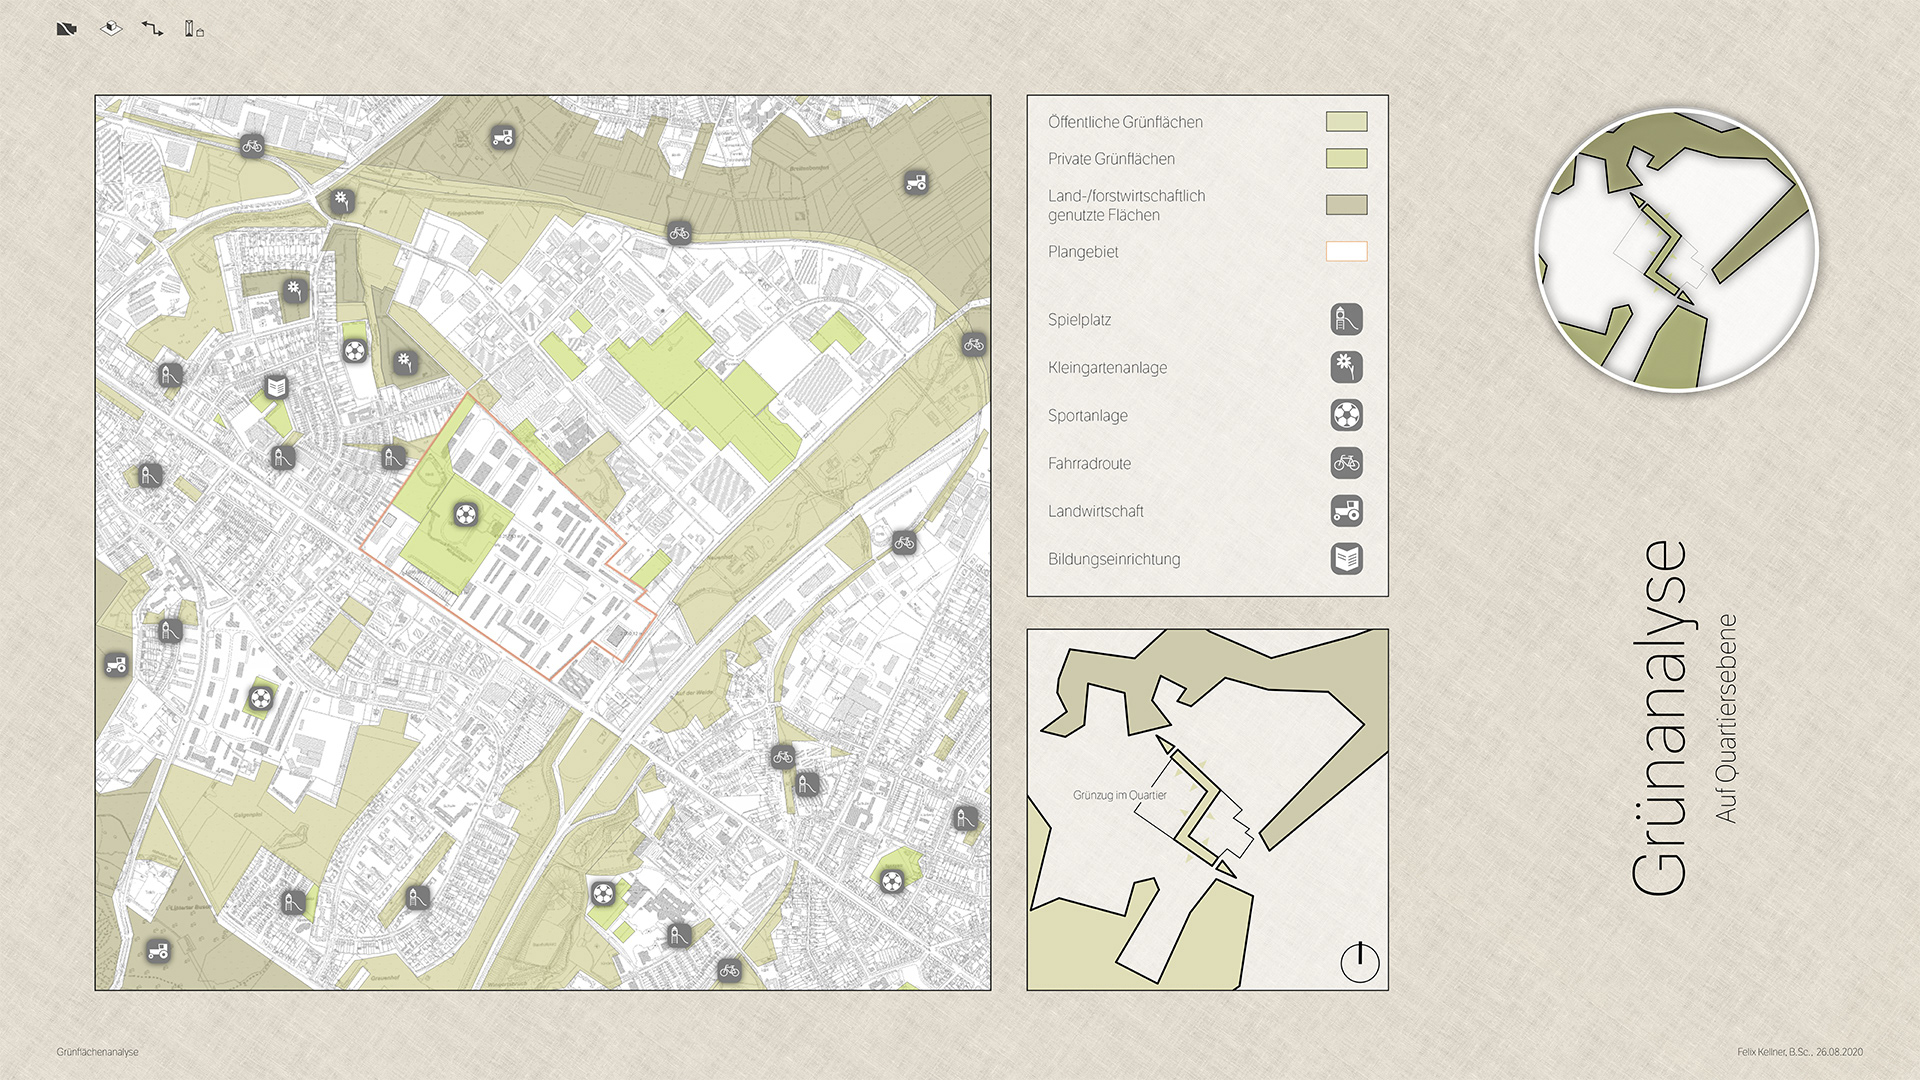The image size is (1920, 1080).
Task: Click the Landwirtschaft tractor legend icon
Action: [x=1346, y=511]
